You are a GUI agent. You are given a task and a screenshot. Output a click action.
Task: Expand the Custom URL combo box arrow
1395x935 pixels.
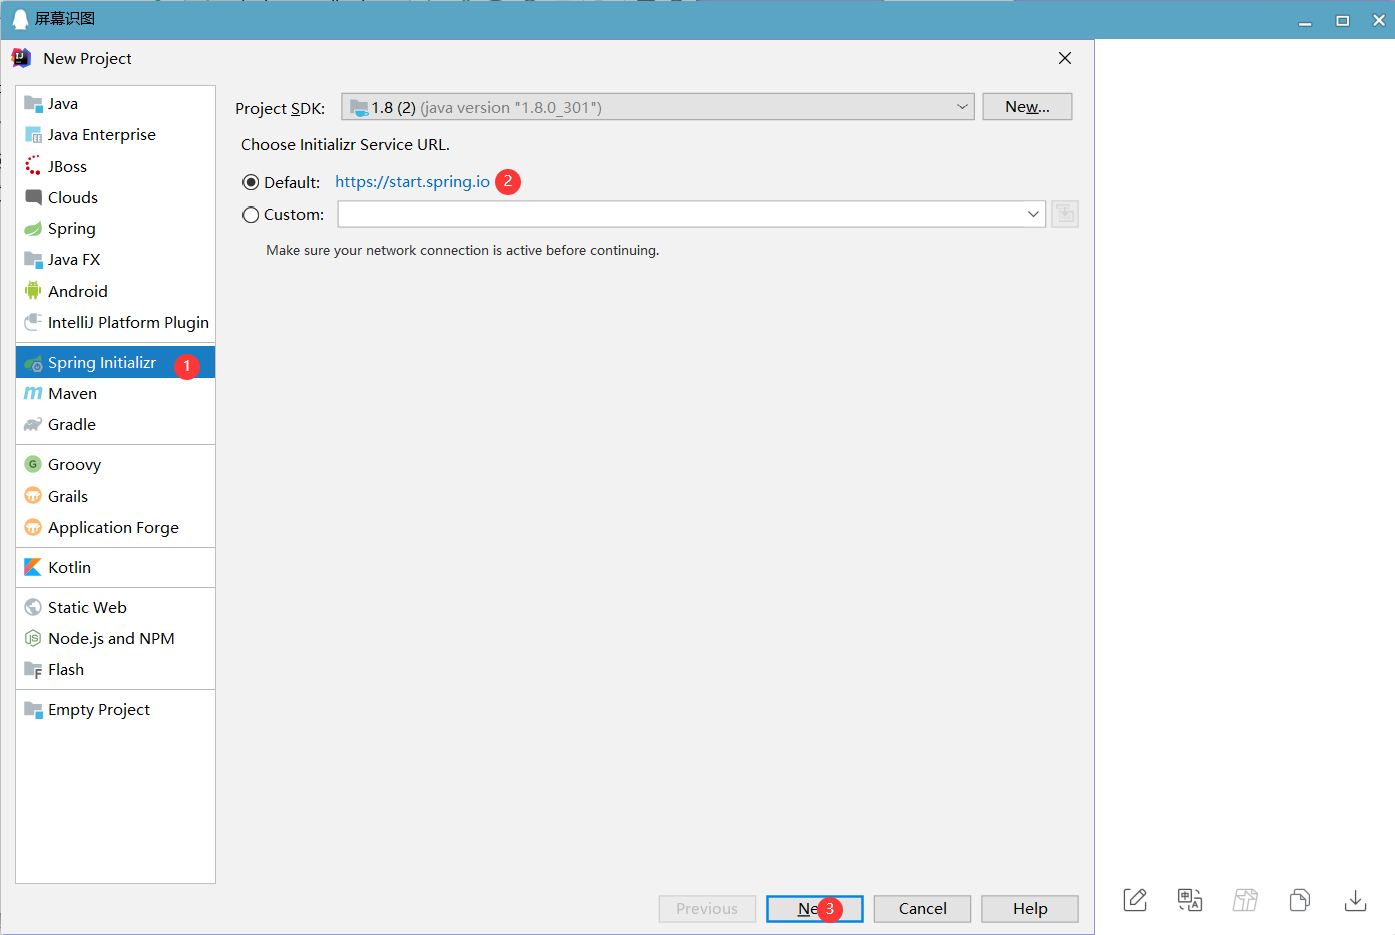pyautogui.click(x=1033, y=214)
